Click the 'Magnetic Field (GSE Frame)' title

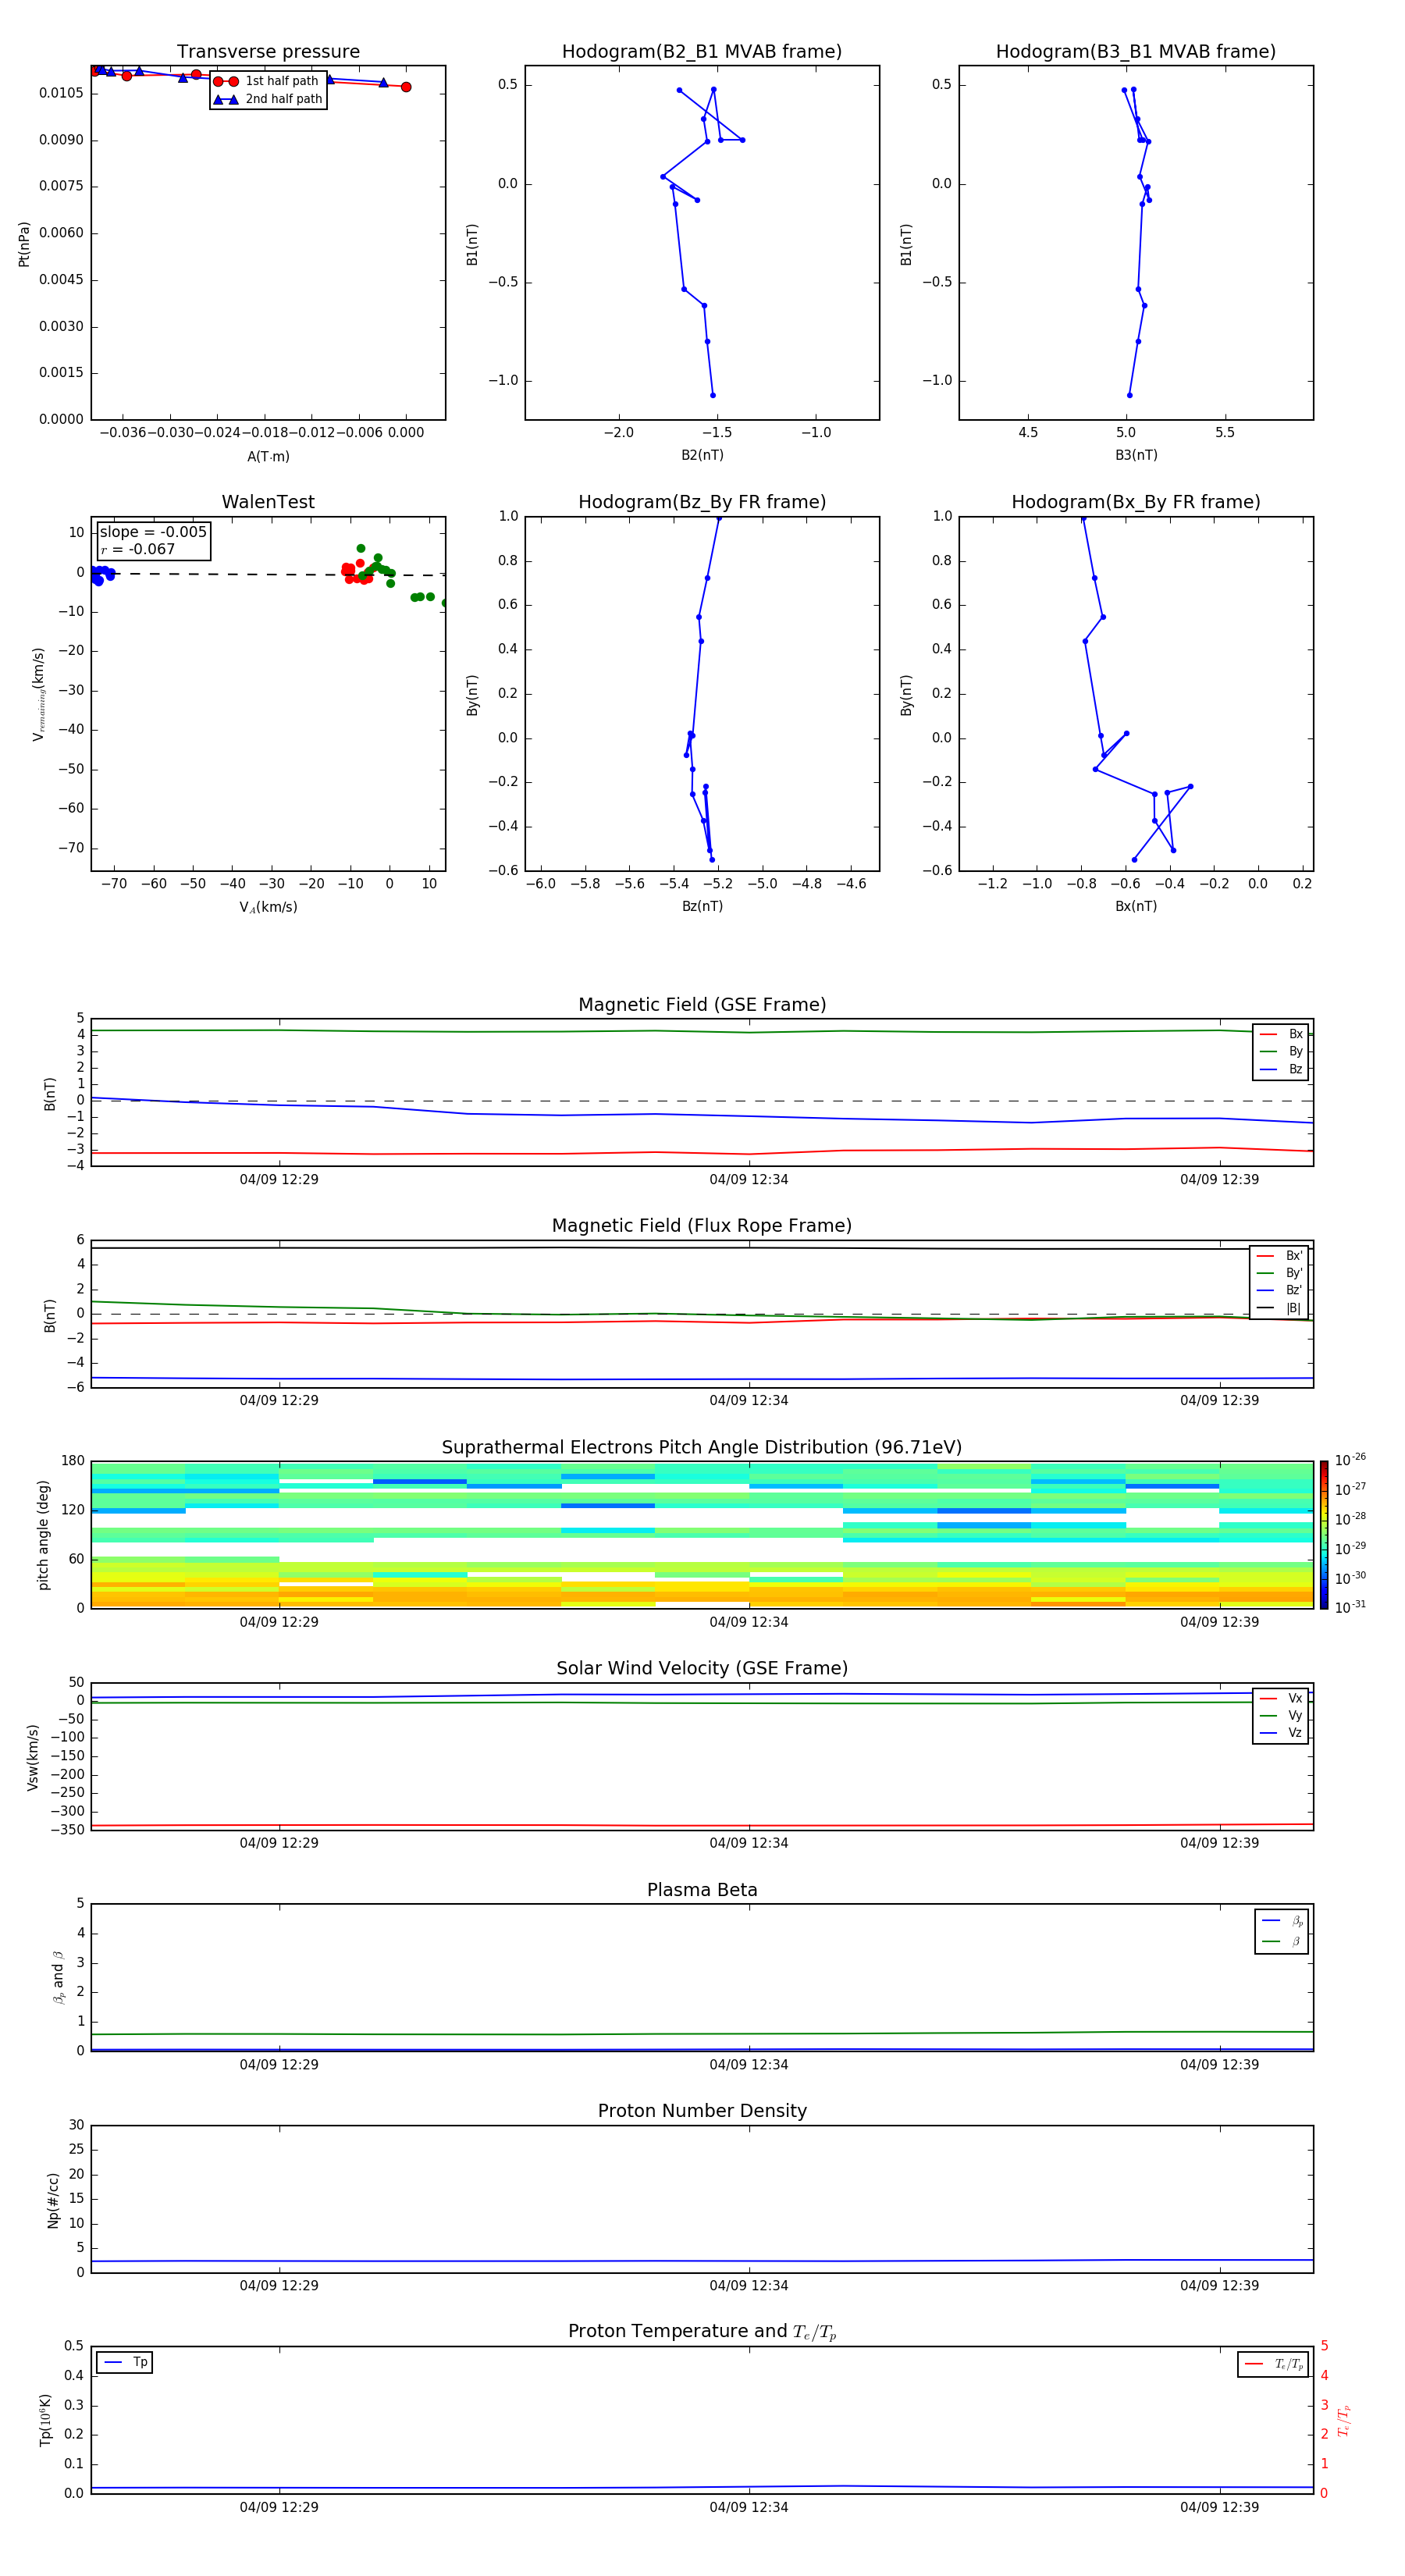[702, 1005]
